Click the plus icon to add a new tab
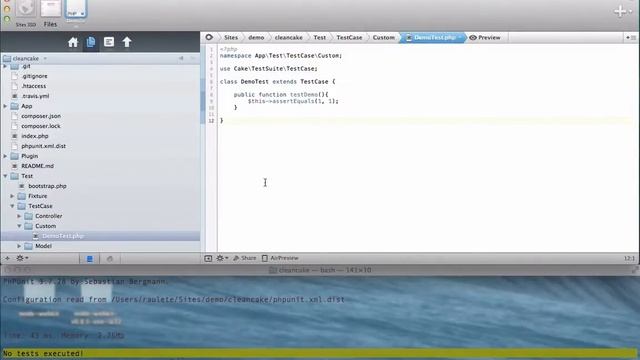 [620, 11]
